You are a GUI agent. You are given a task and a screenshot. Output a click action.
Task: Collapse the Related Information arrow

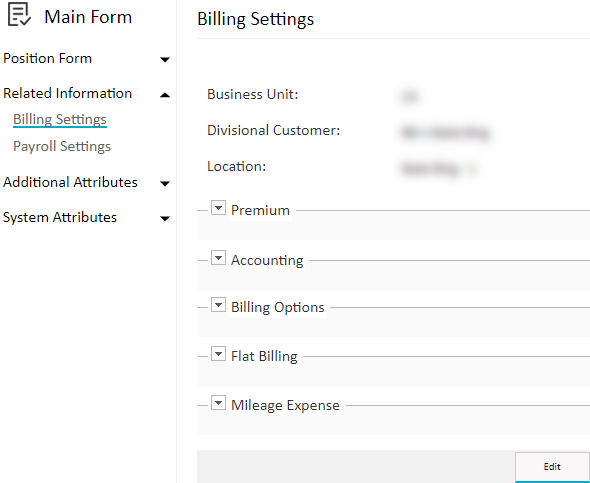point(165,95)
